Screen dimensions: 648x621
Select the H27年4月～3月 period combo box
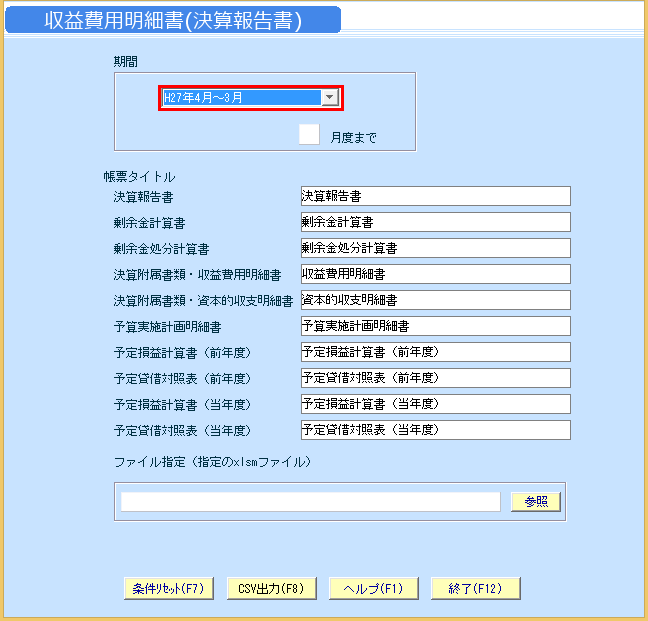click(x=250, y=98)
